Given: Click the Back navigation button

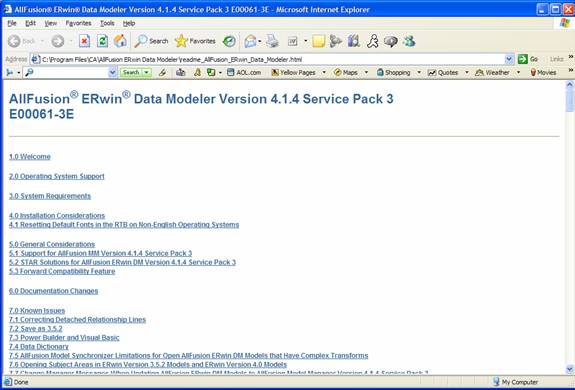Looking at the screenshot, I should (21, 41).
